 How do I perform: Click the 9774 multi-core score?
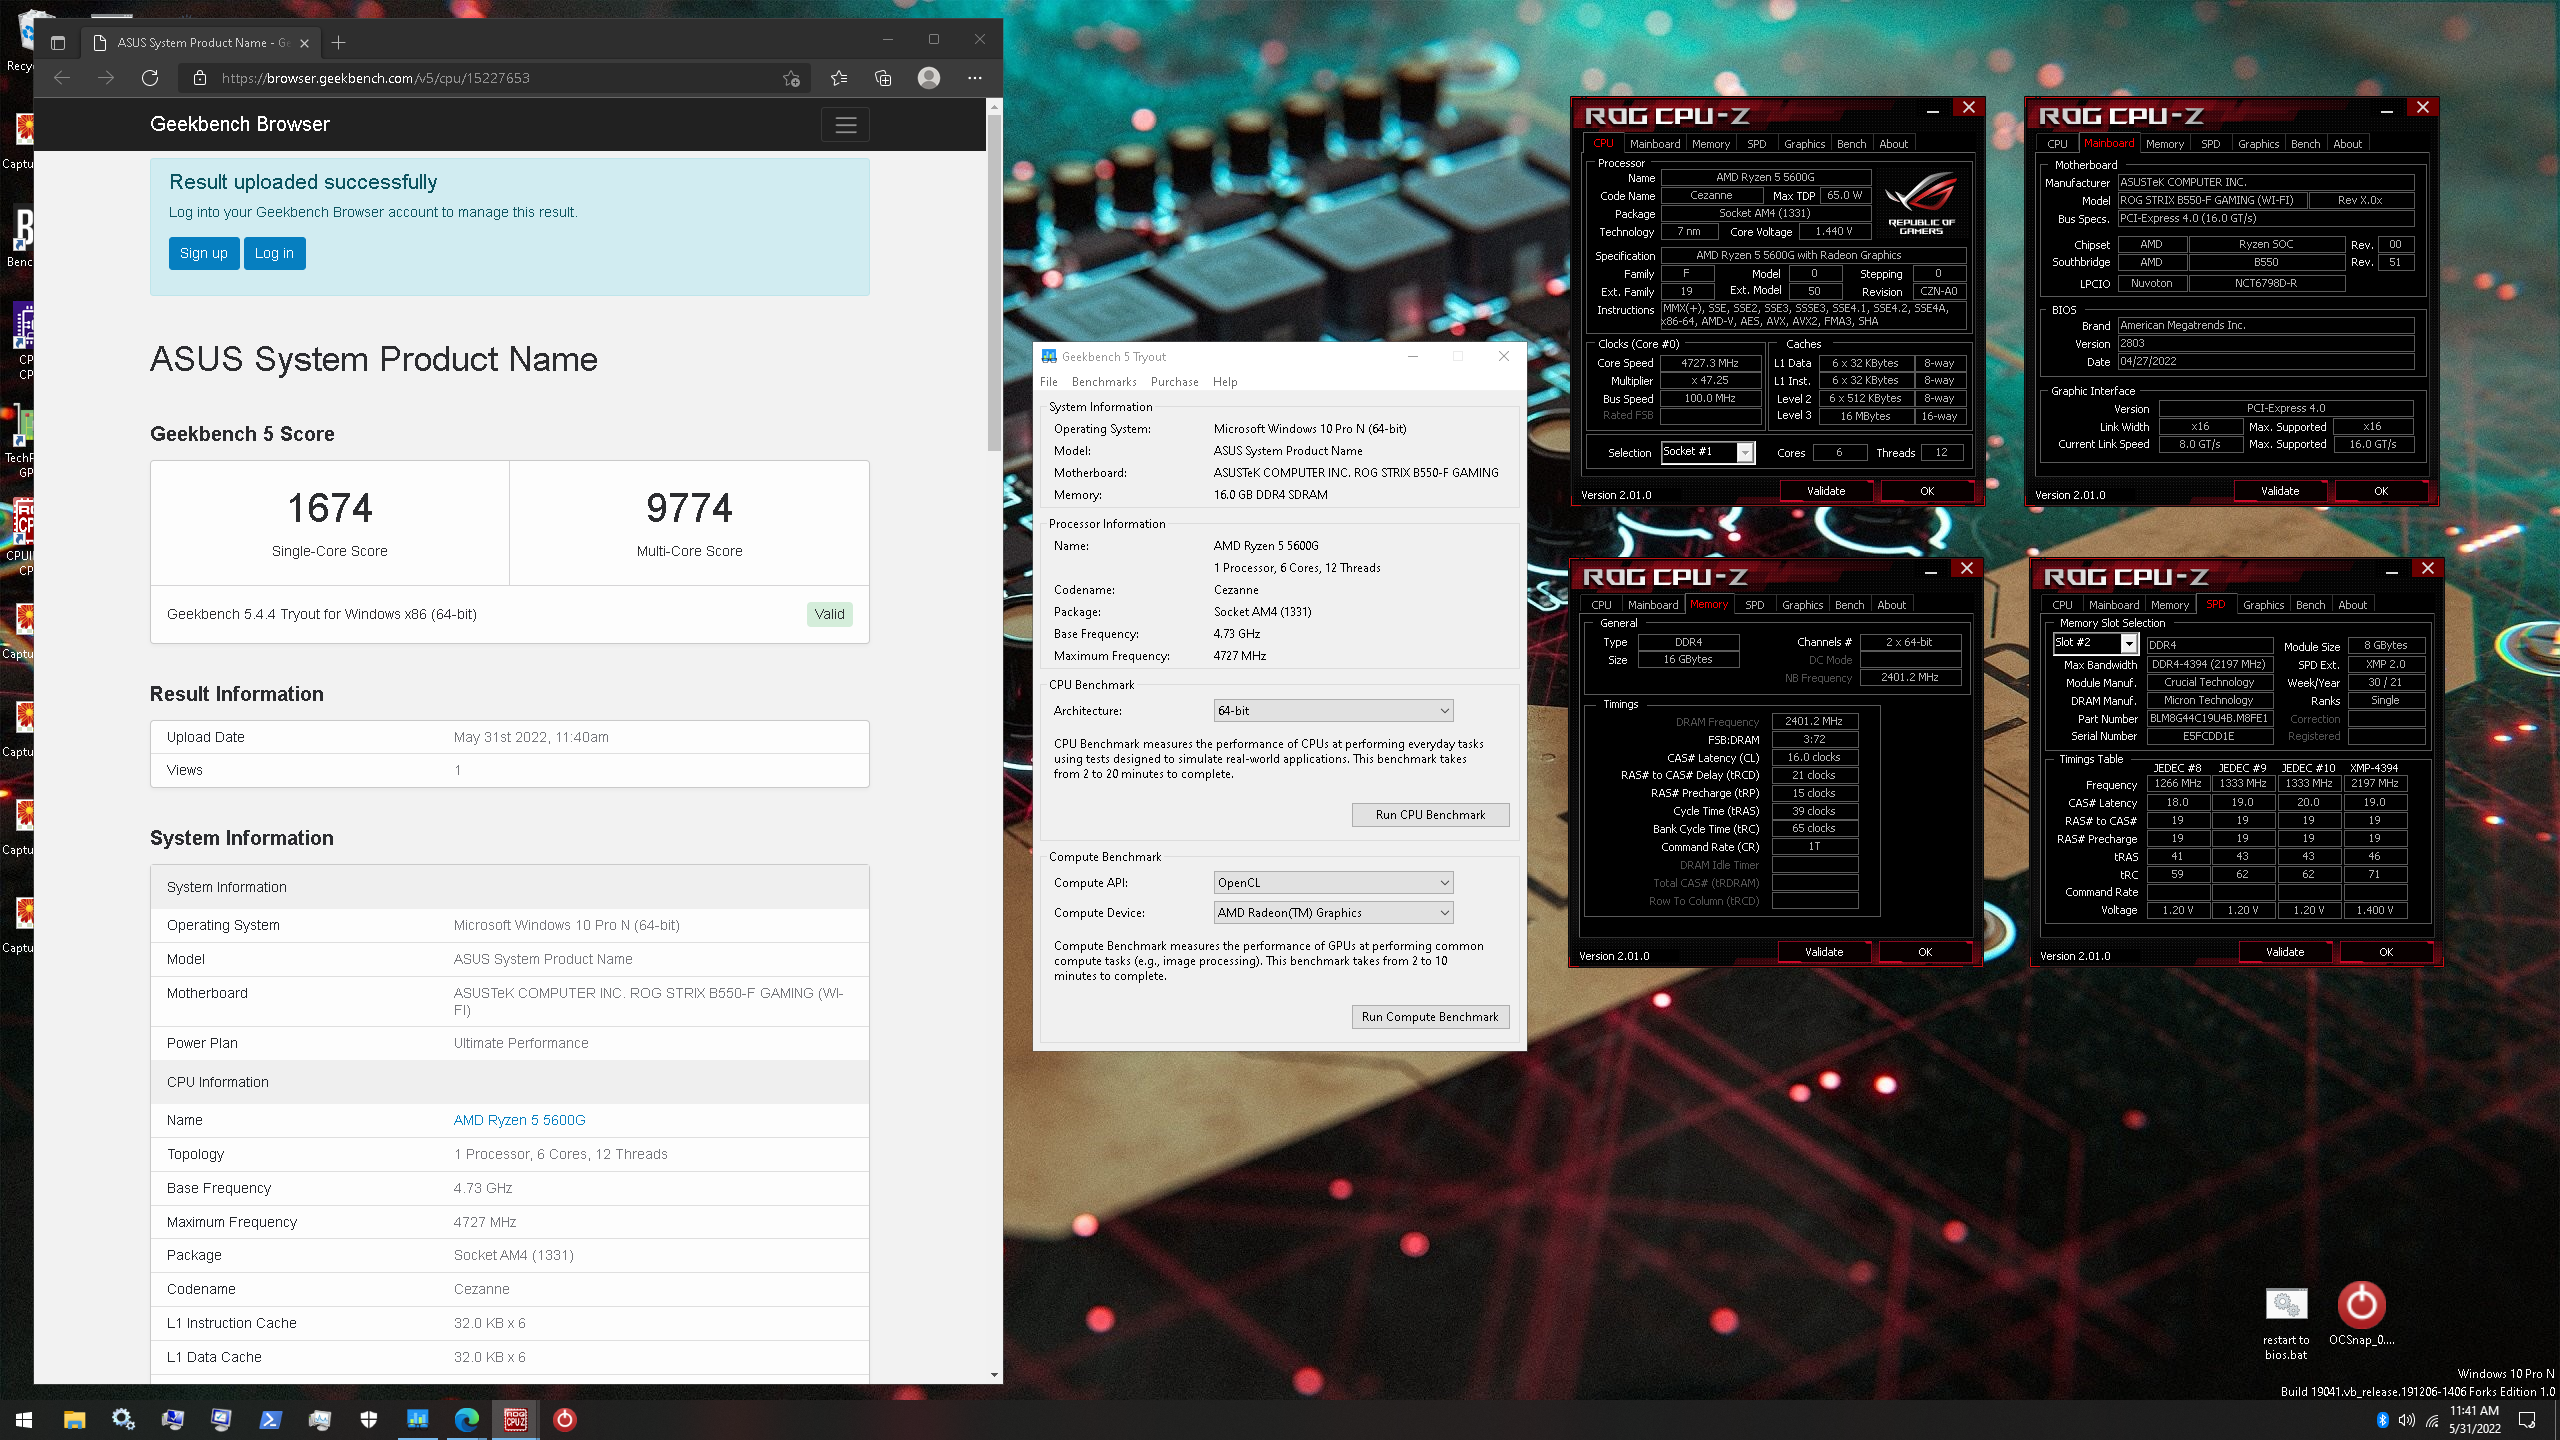click(689, 508)
